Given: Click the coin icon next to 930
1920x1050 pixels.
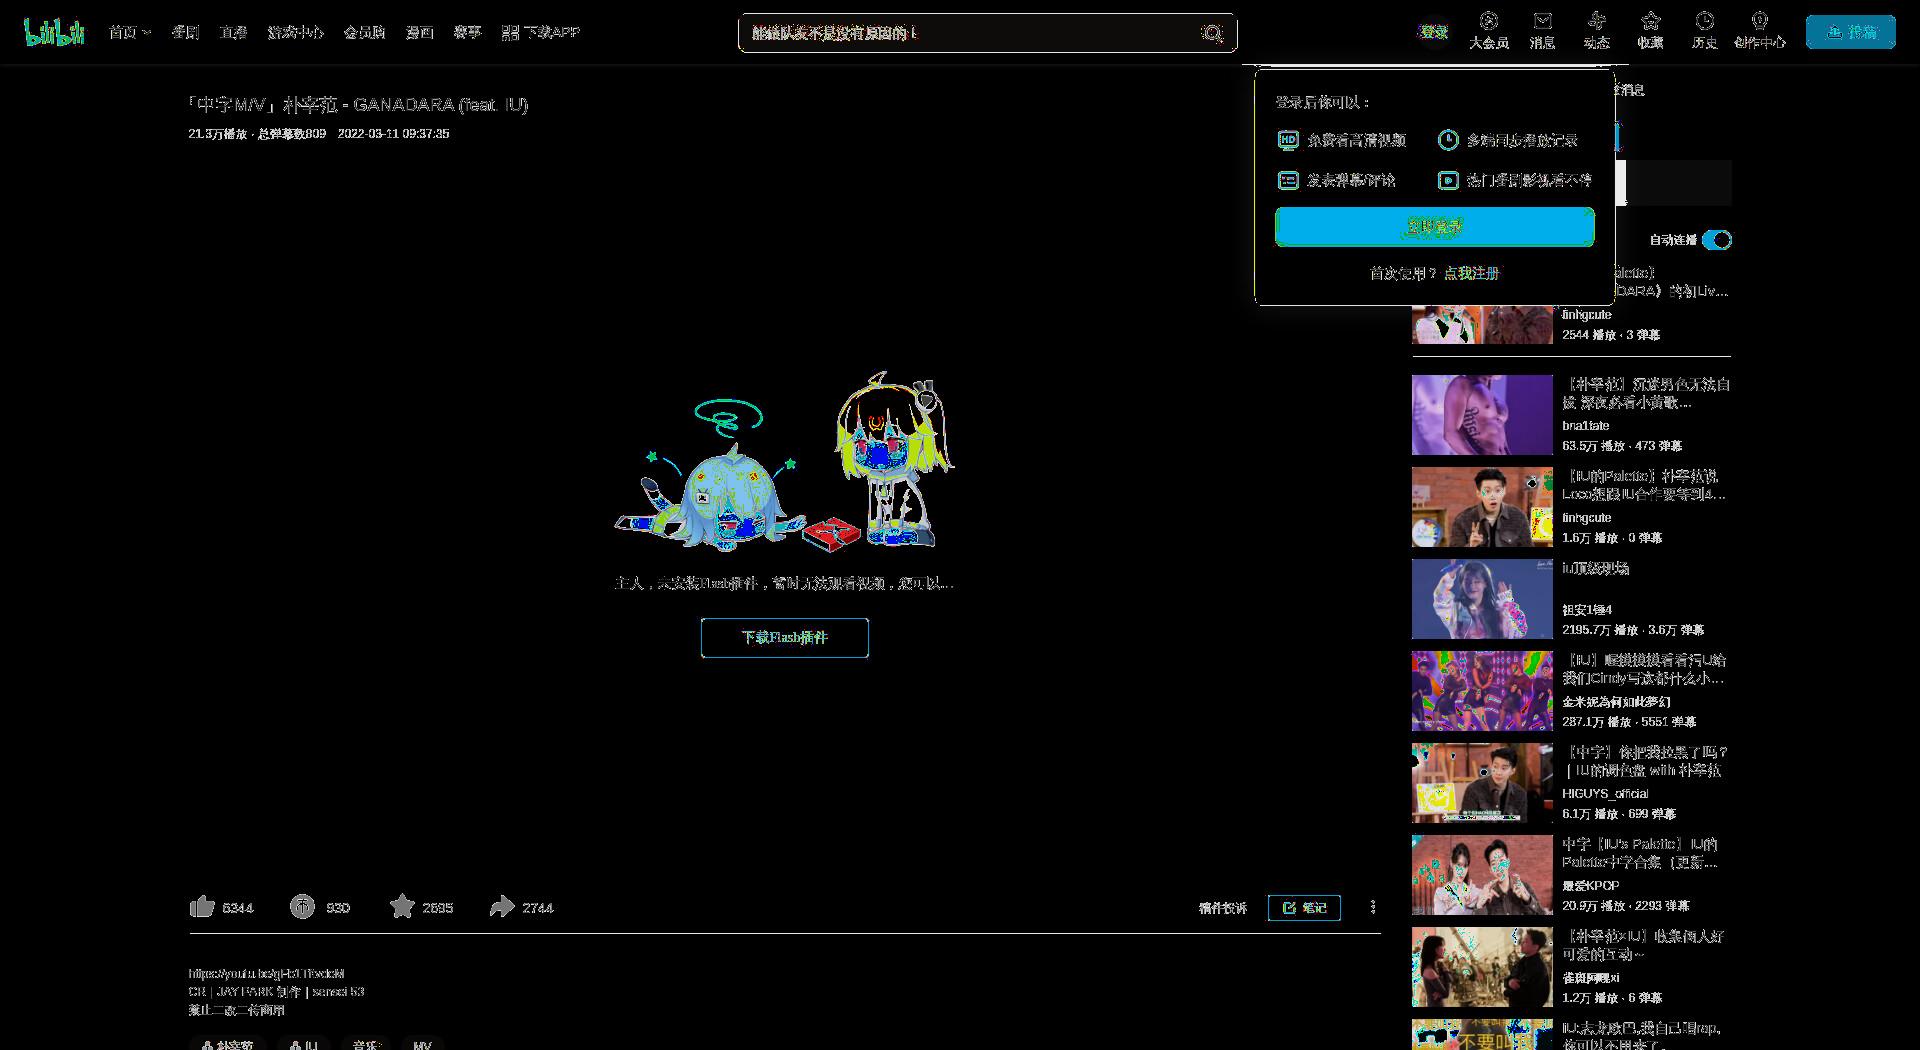Looking at the screenshot, I should [x=302, y=907].
